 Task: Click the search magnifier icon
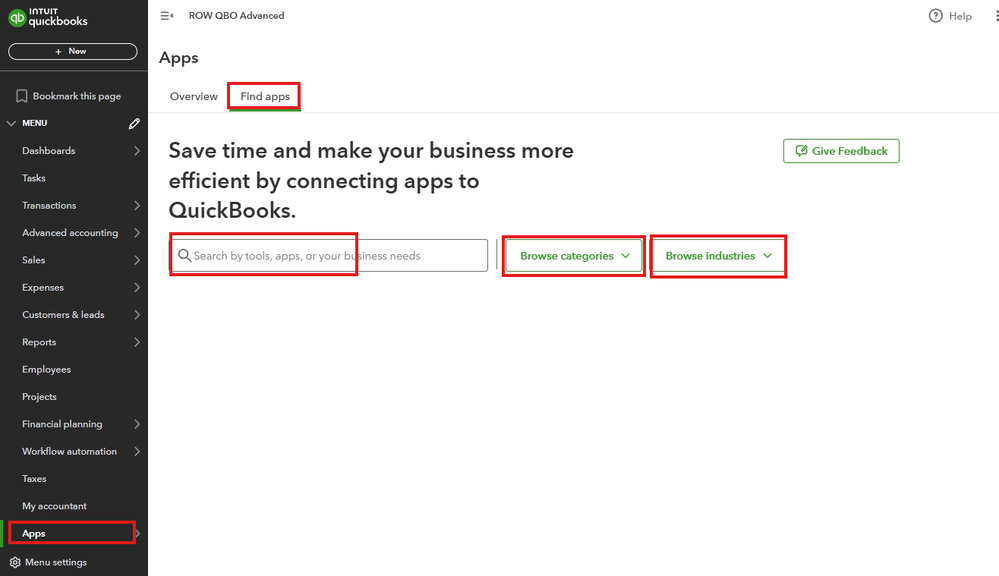click(184, 256)
